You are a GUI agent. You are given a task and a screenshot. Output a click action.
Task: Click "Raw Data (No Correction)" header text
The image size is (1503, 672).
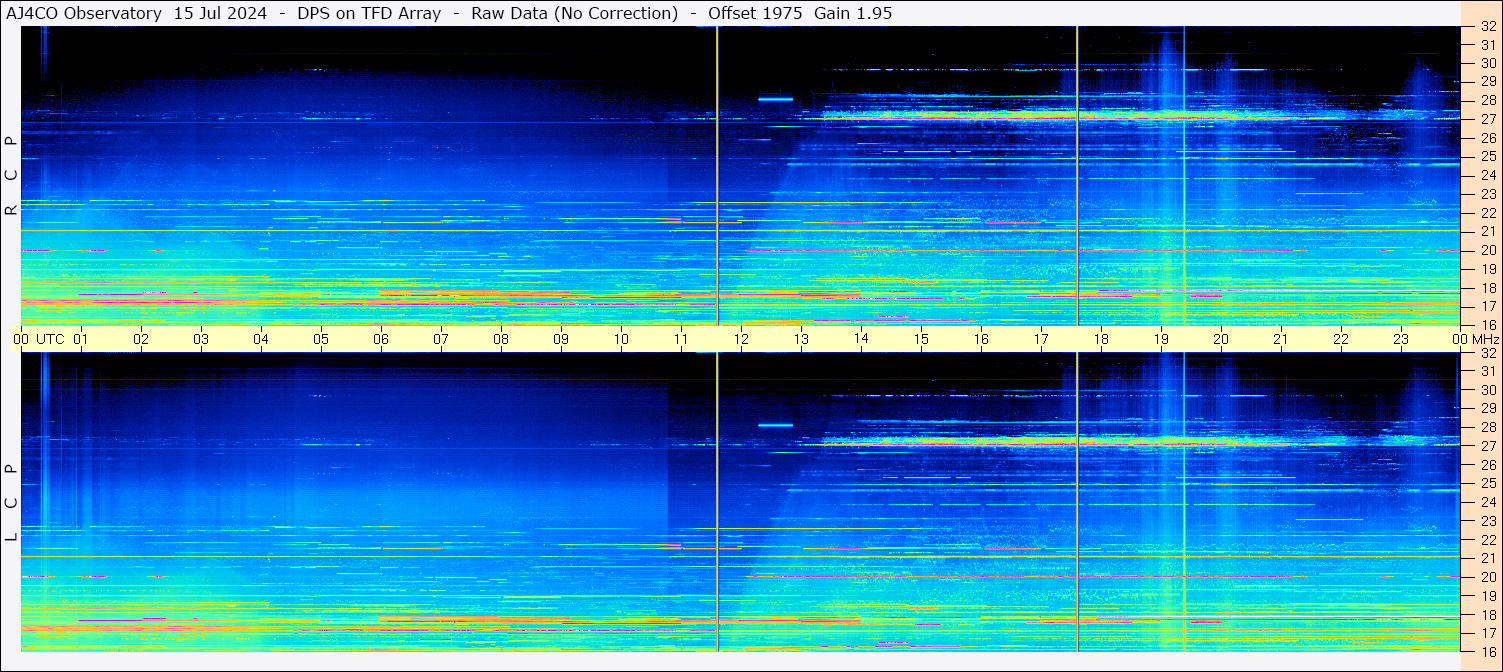pyautogui.click(x=575, y=13)
